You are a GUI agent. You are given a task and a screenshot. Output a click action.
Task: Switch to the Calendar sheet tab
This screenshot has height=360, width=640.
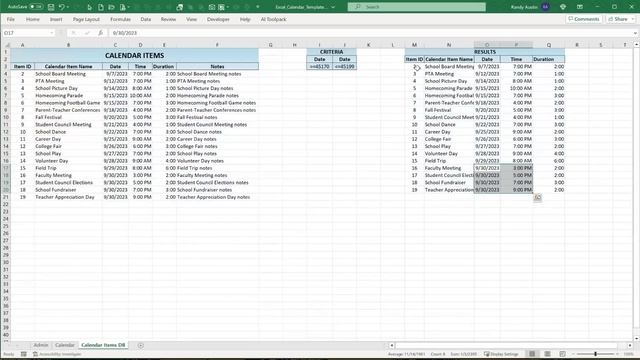[64, 345]
